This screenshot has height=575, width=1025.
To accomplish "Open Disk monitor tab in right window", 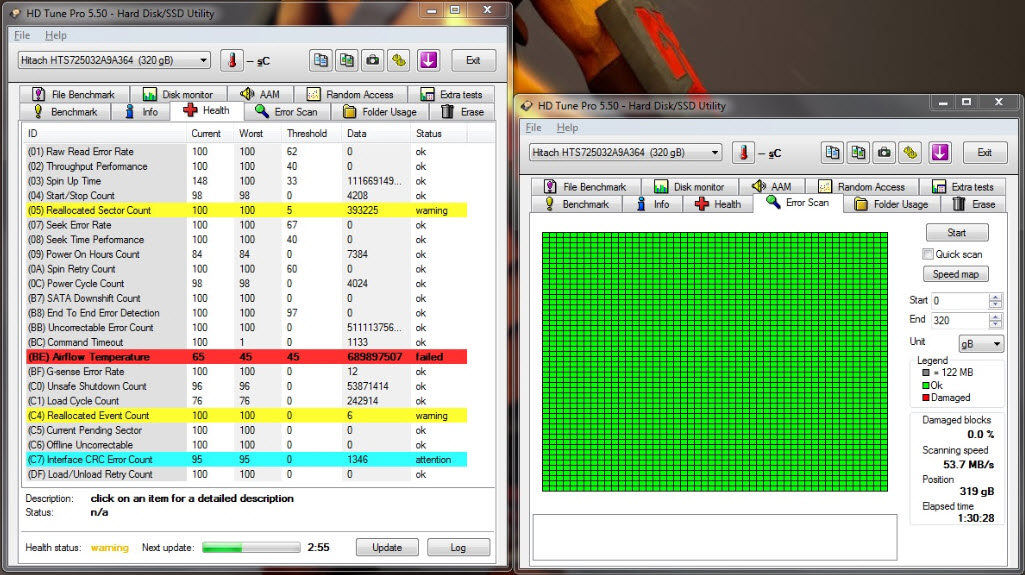I will coord(690,186).
